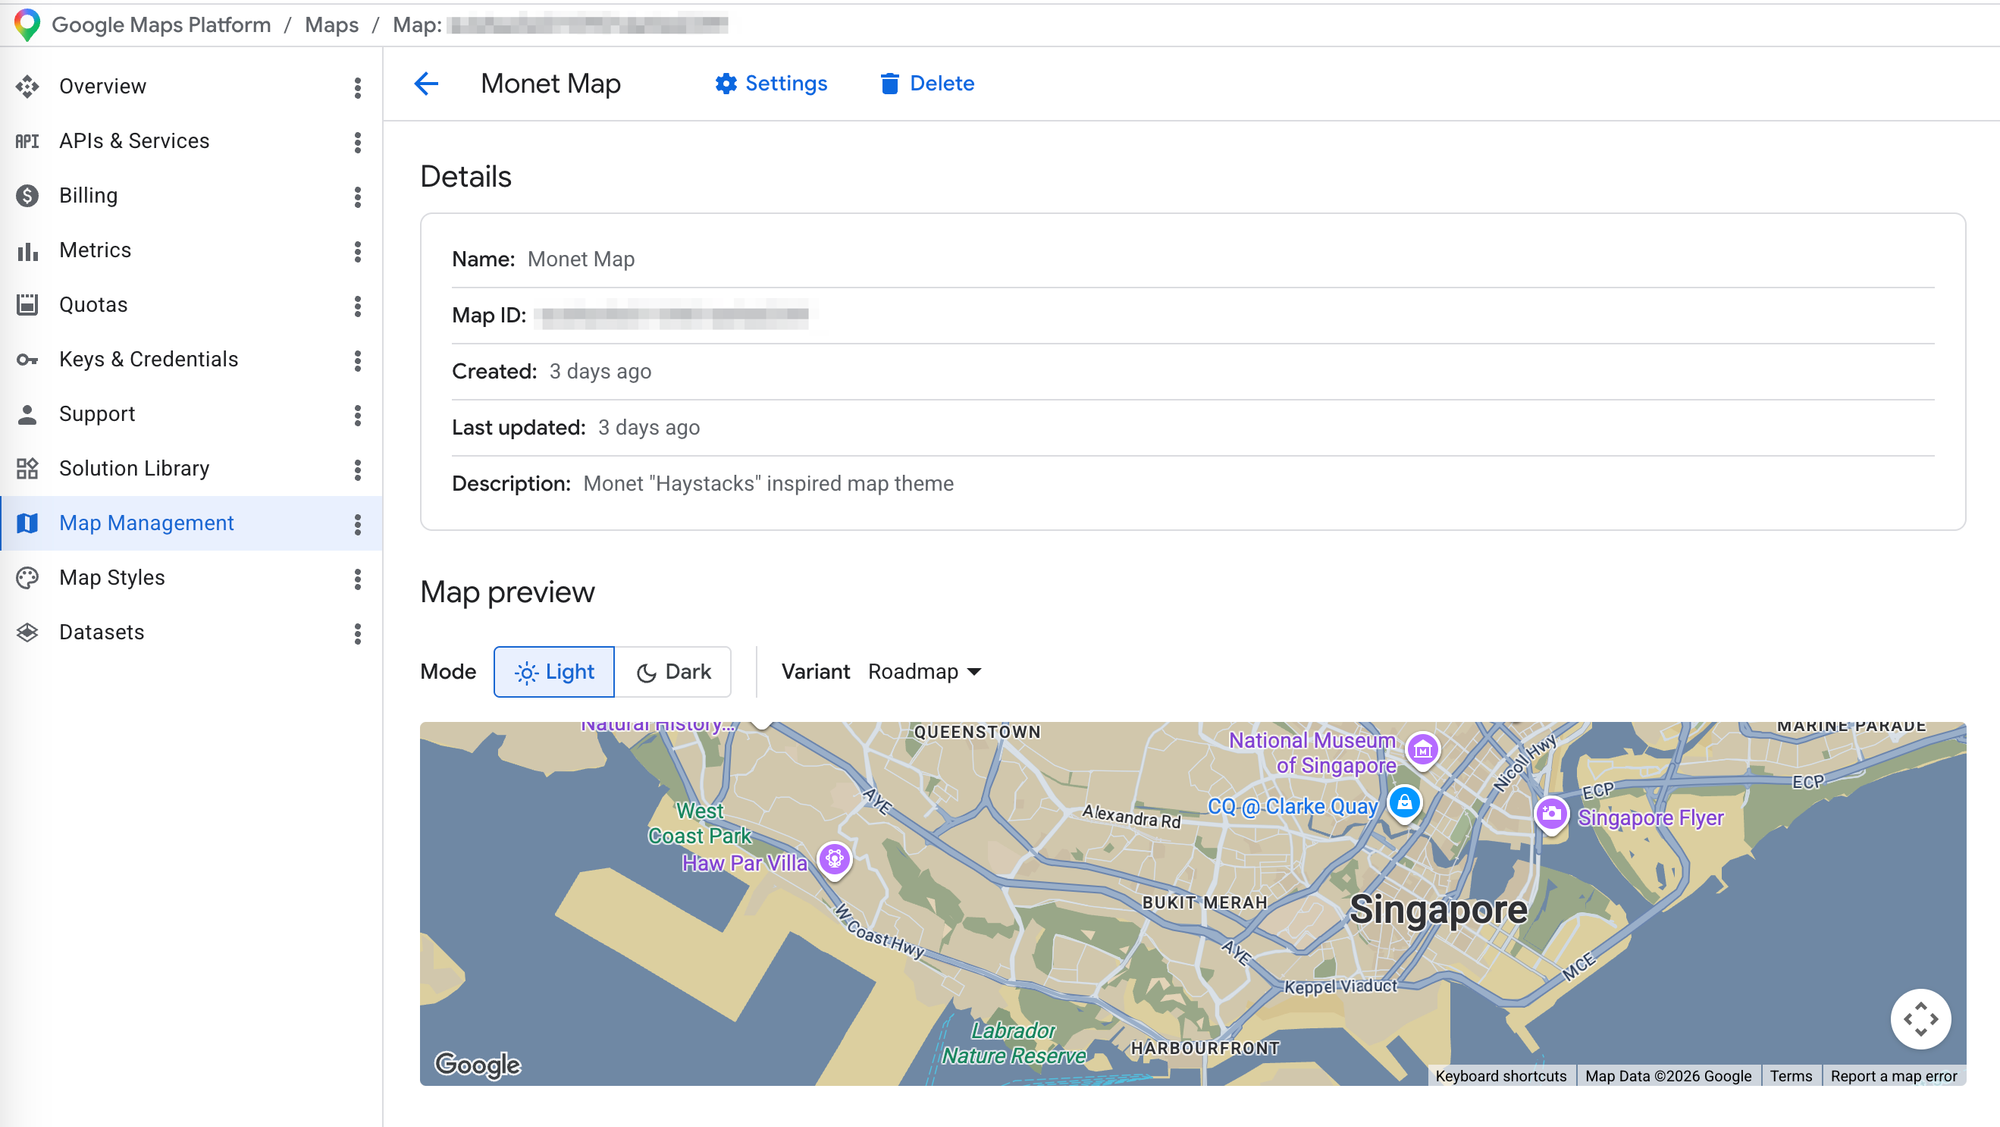
Task: Click the Map Styles palette icon
Action: point(28,578)
